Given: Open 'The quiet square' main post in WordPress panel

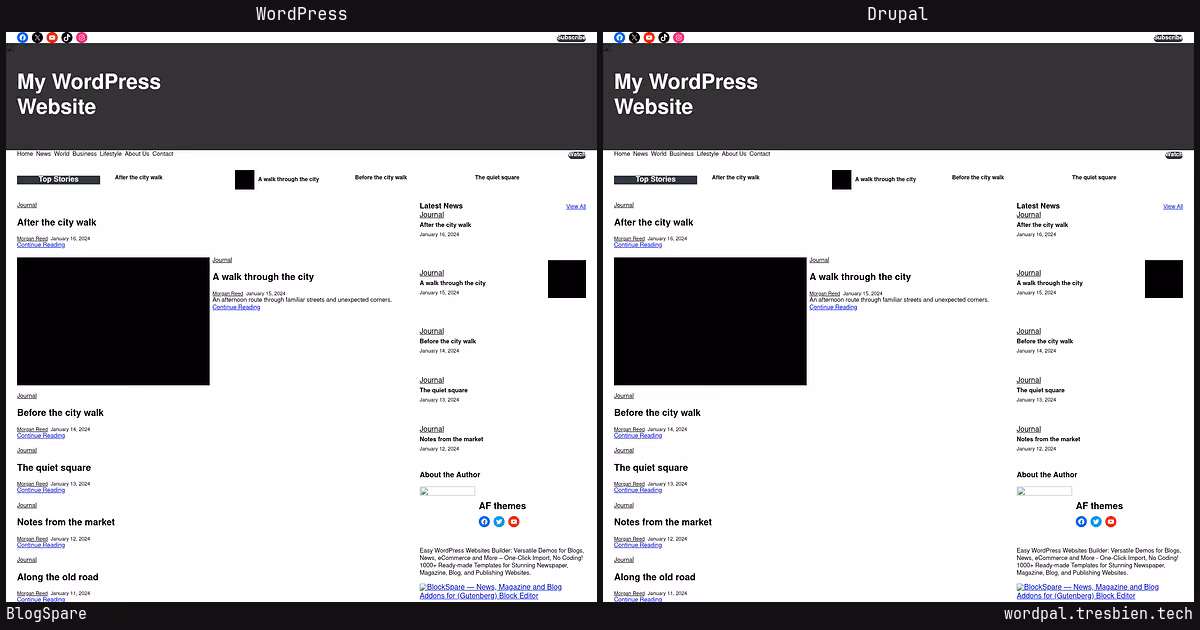Looking at the screenshot, I should [54, 468].
